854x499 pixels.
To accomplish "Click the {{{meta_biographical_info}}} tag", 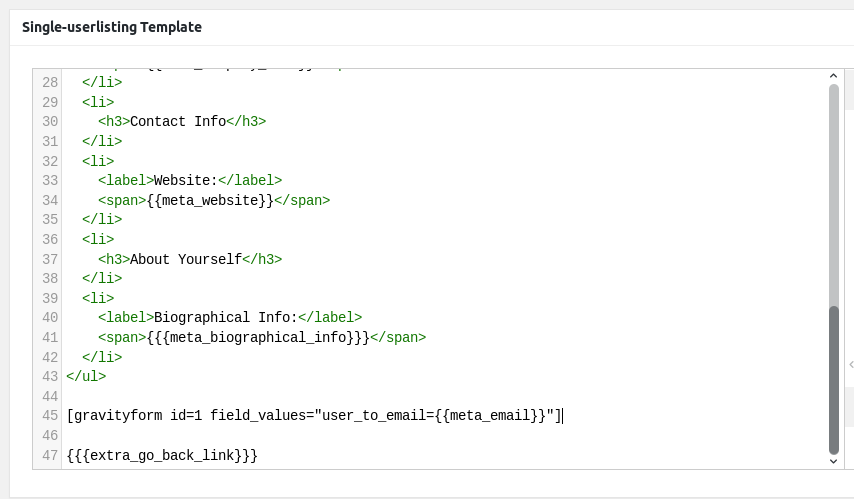I will pyautogui.click(x=258, y=337).
